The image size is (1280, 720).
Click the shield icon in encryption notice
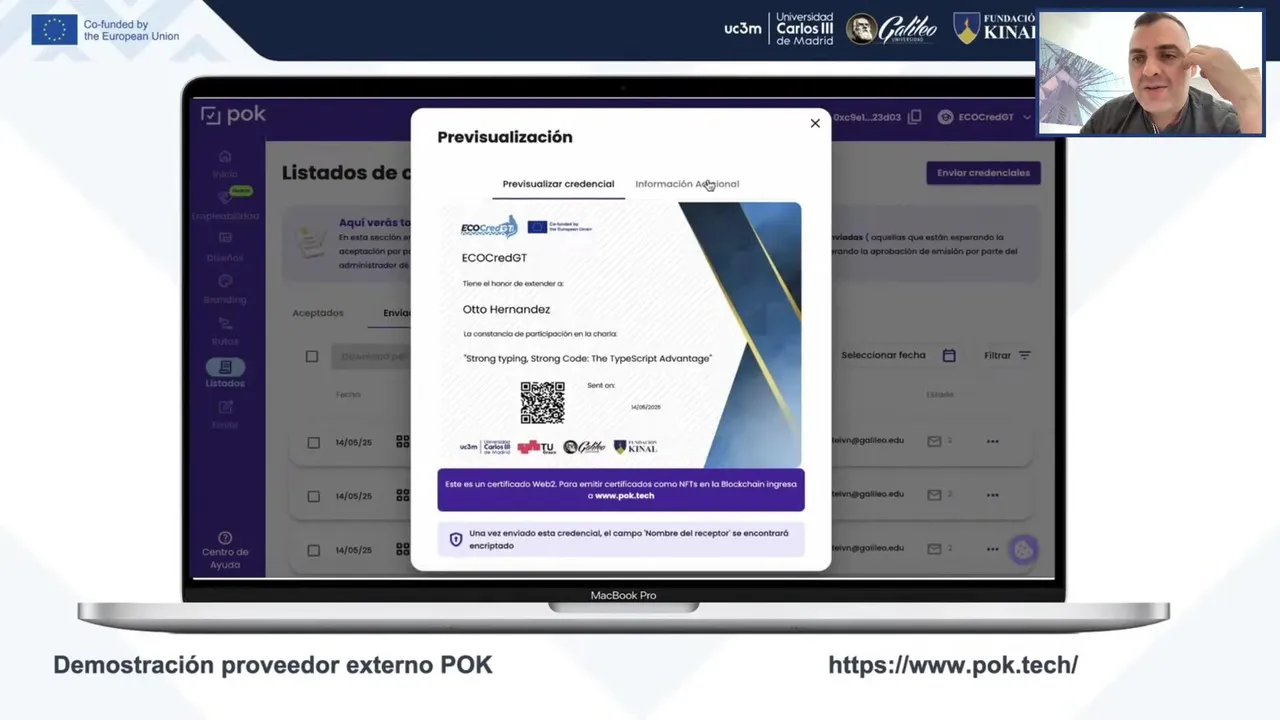(x=456, y=540)
